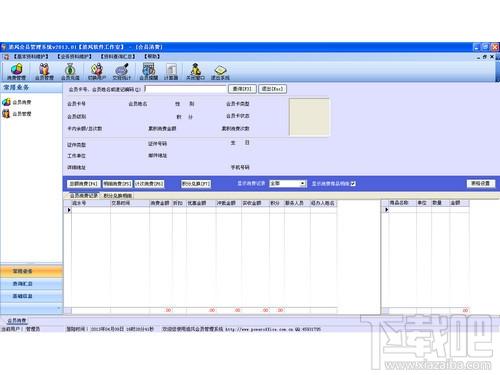Toggle the 显示消费商品明细 checkbox

(x=353, y=184)
